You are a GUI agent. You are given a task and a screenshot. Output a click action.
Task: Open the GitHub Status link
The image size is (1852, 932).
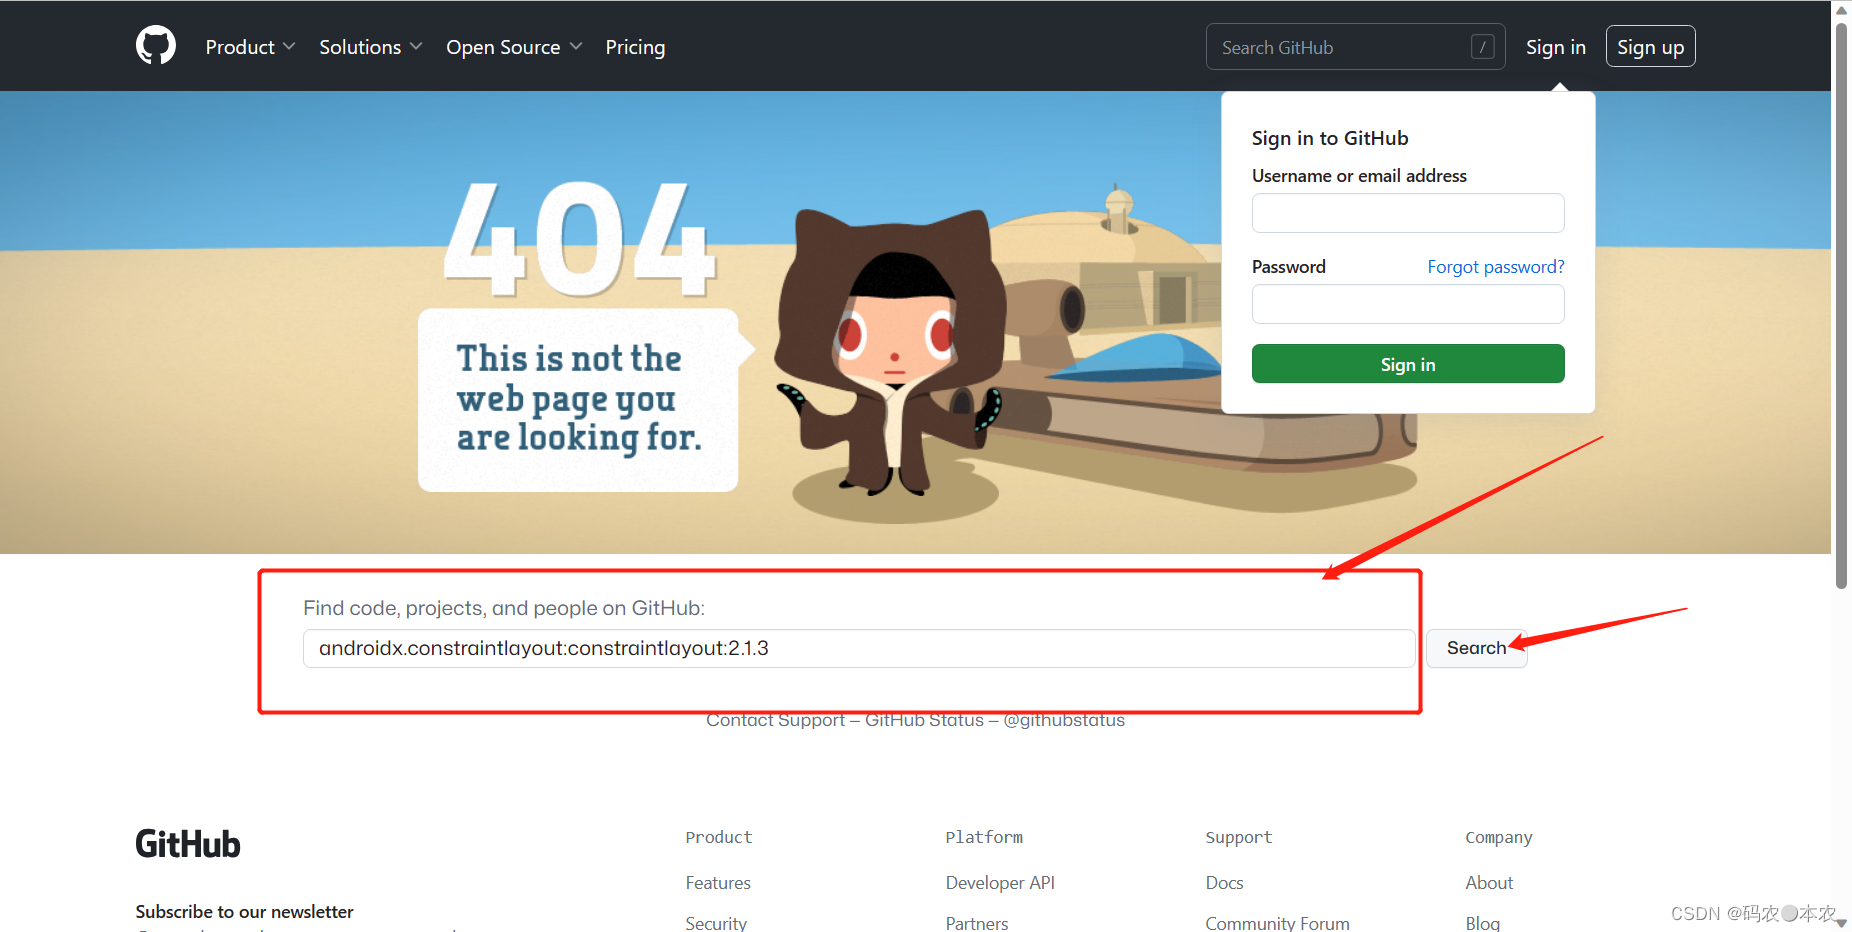pos(923,719)
